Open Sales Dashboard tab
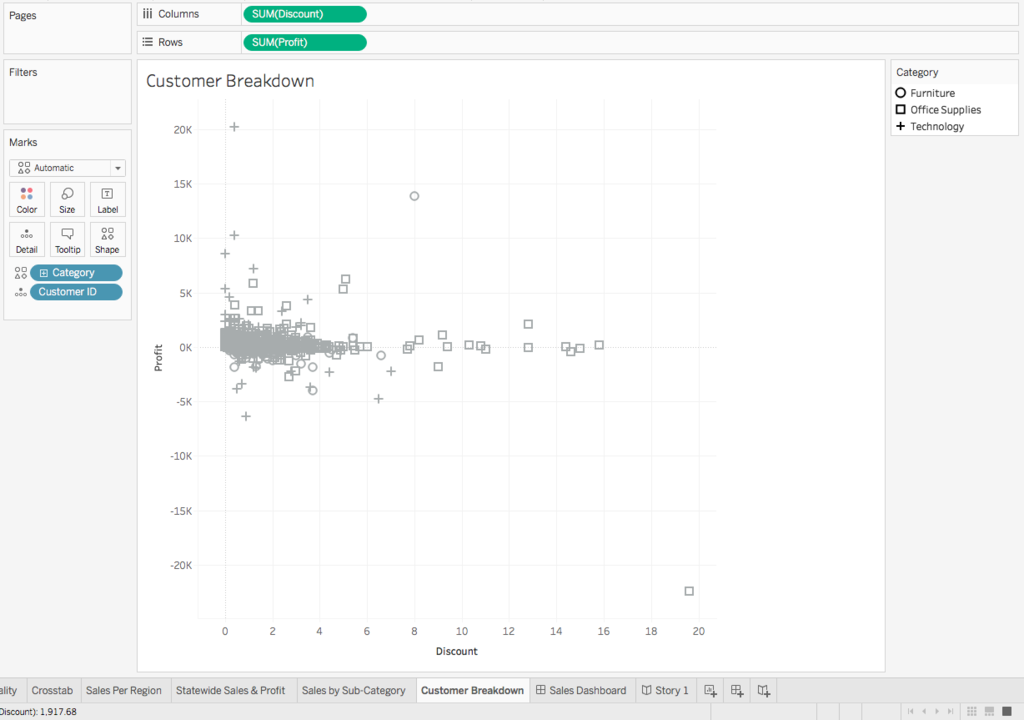Viewport: 1024px width, 720px height. 581,691
